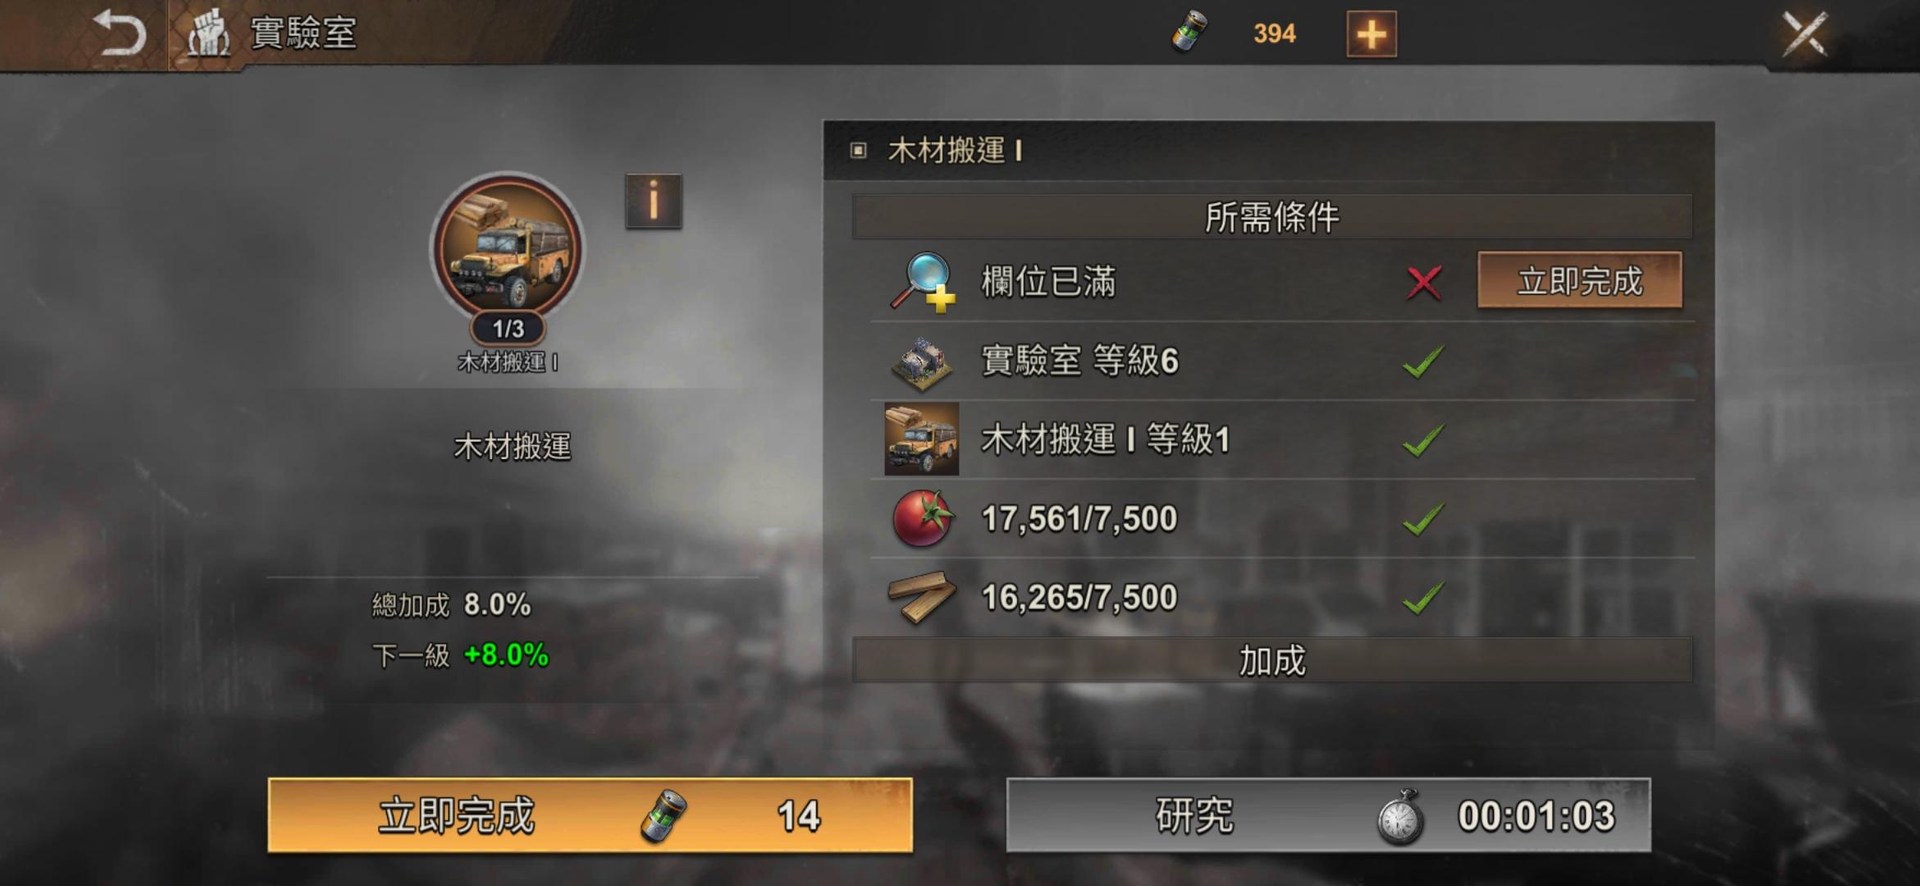
Task: Open the info 'i' button
Action: (653, 200)
